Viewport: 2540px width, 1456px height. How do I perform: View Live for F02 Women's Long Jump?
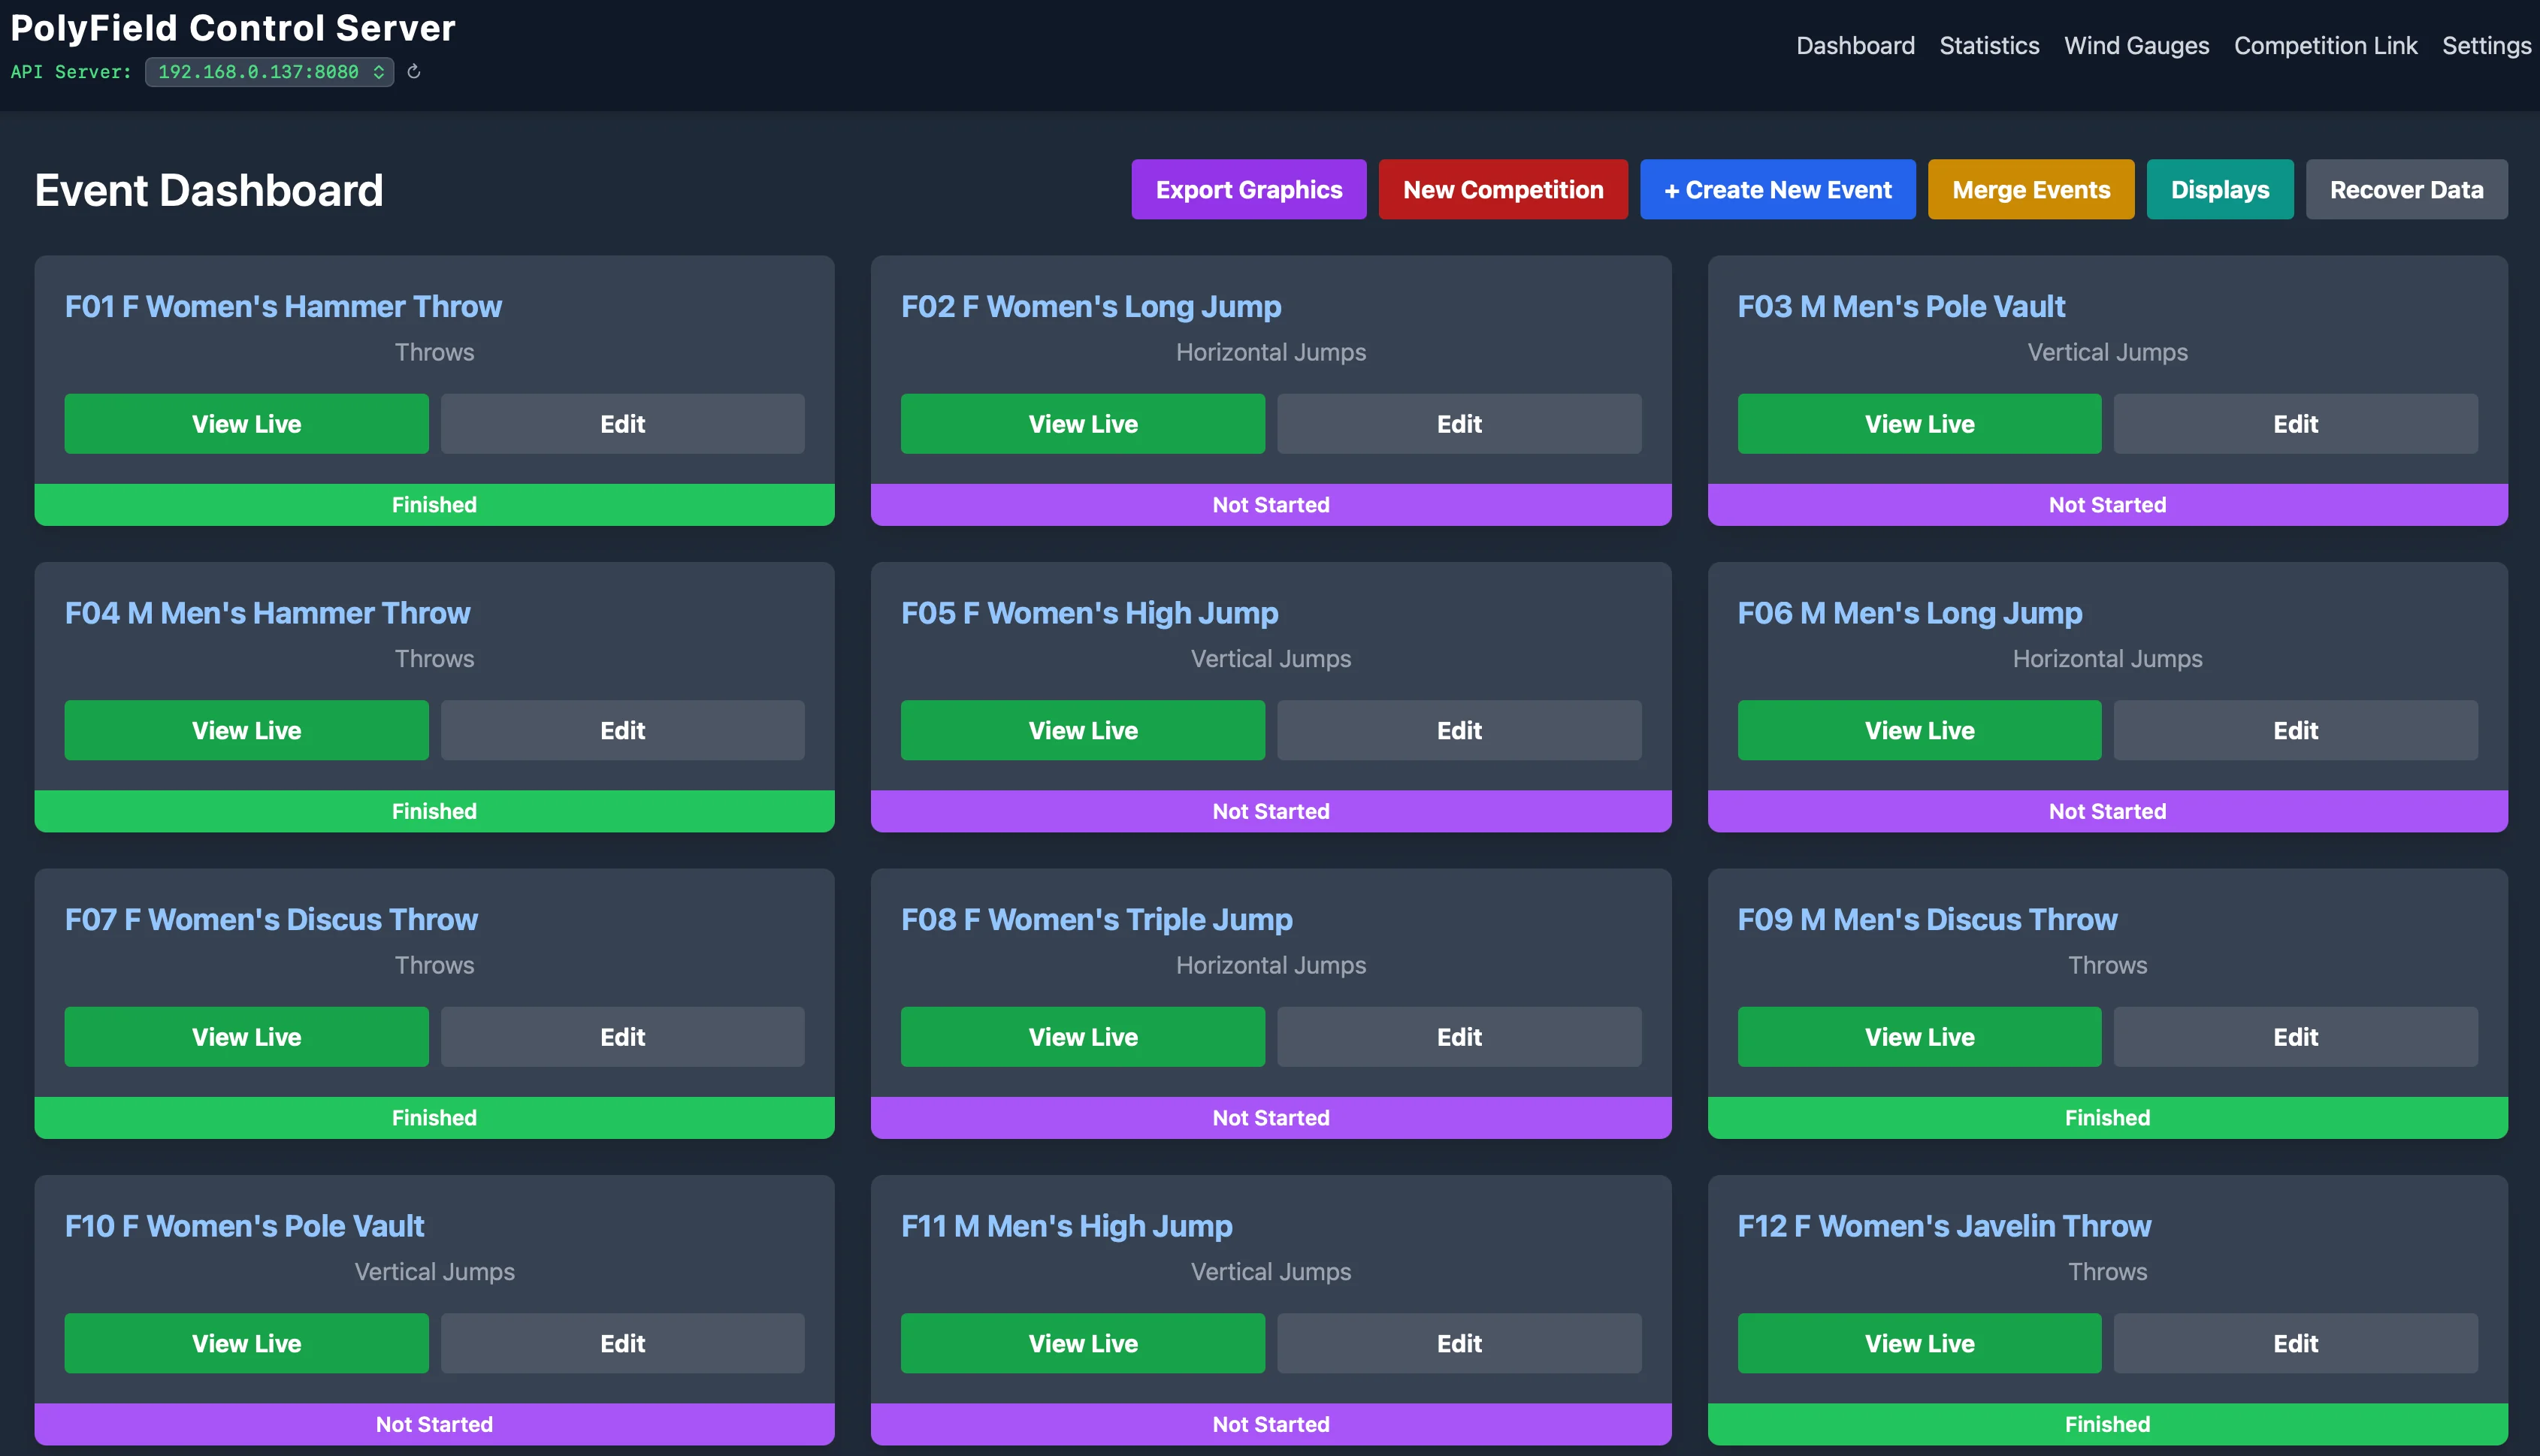click(x=1082, y=424)
